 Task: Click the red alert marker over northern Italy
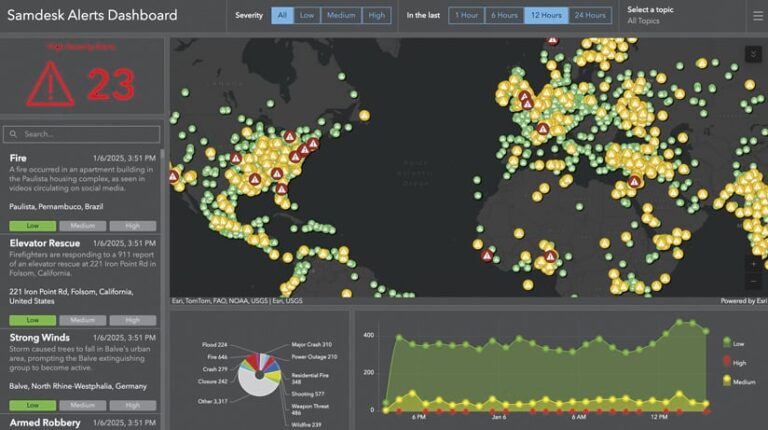(x=542, y=129)
